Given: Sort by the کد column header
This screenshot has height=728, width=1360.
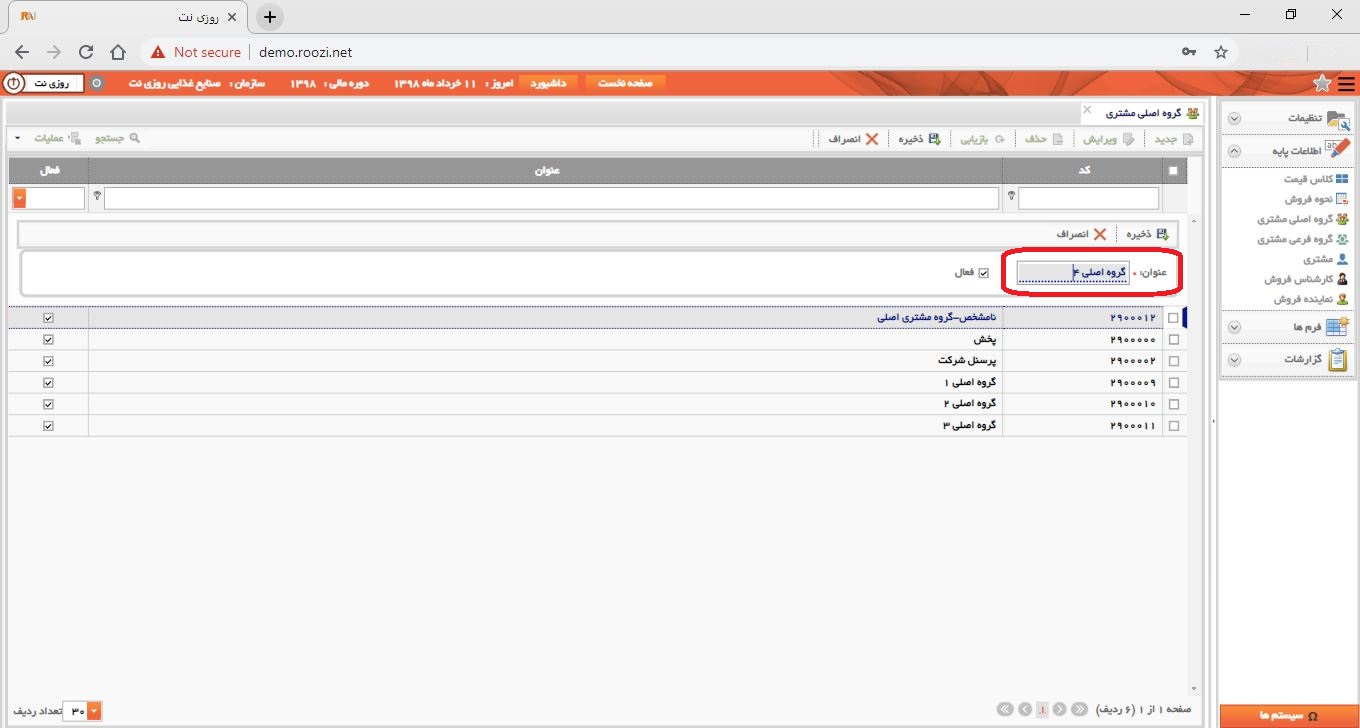Looking at the screenshot, I should (x=1084, y=170).
